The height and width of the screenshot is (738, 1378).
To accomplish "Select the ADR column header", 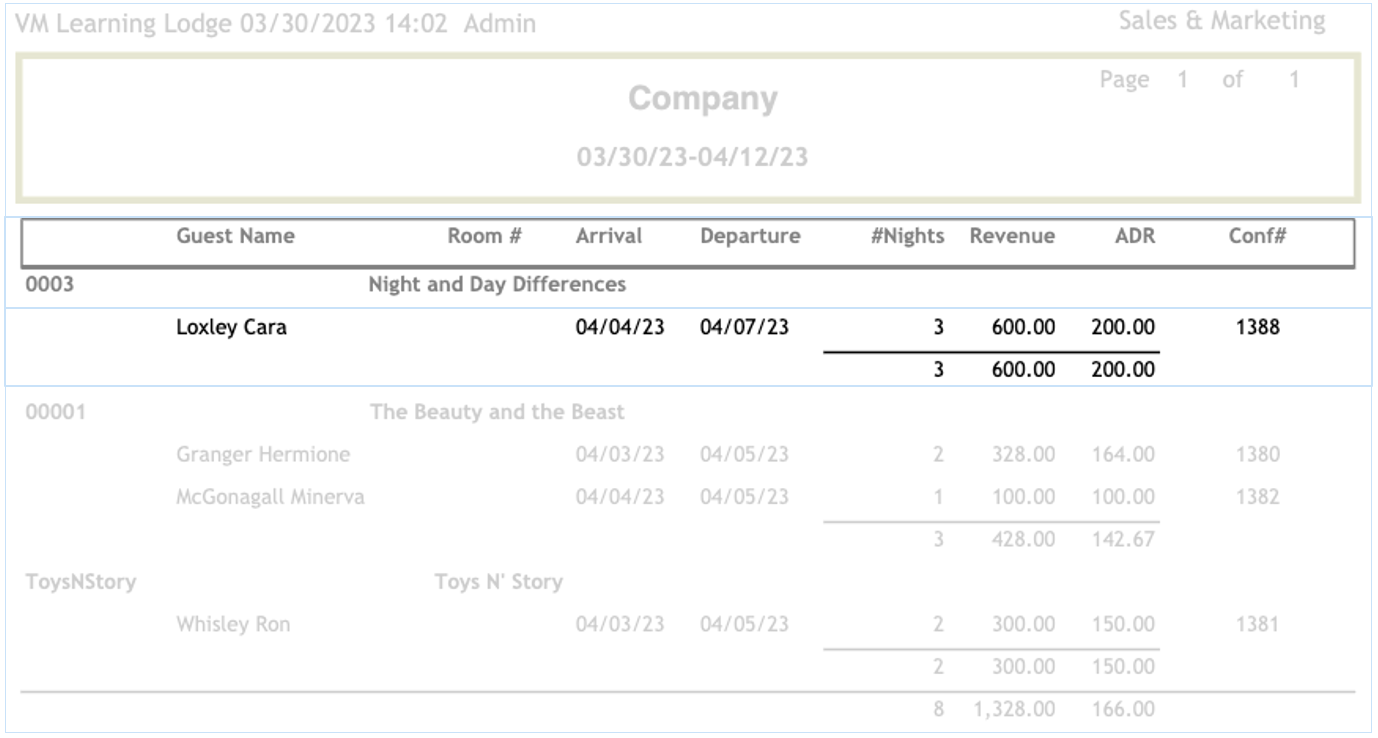I will tap(1135, 236).
